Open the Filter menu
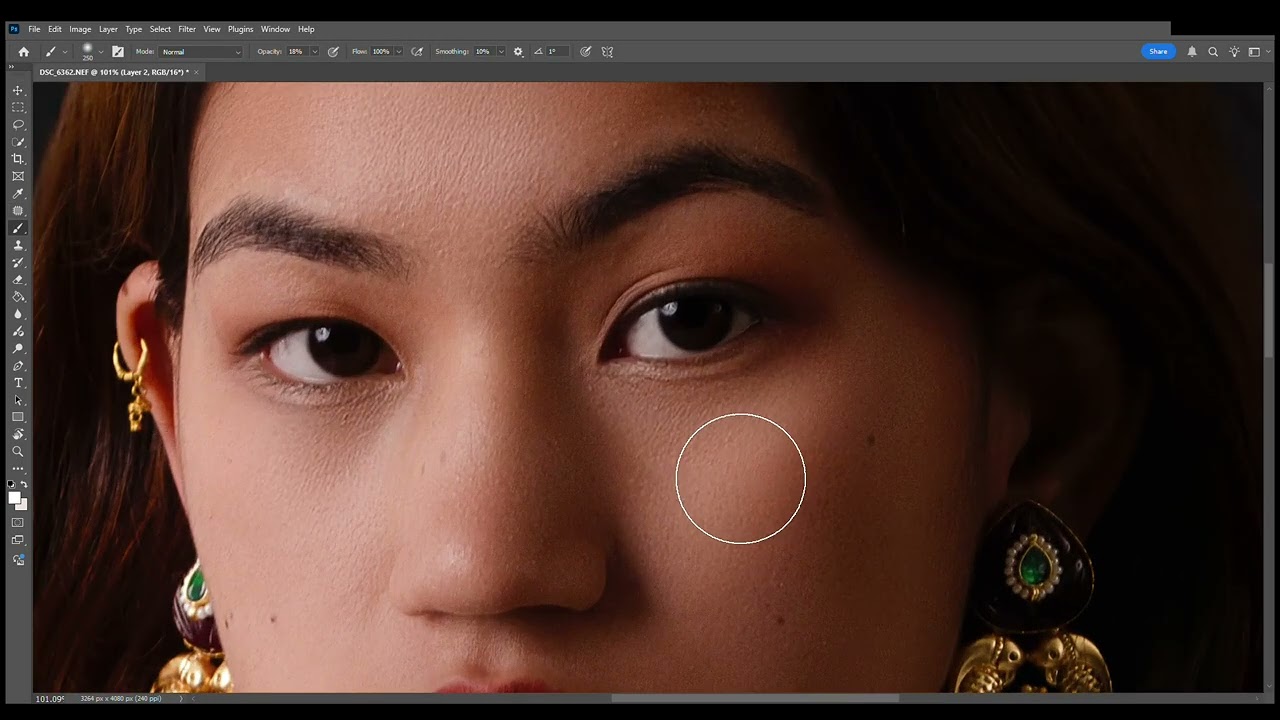Screen dimensions: 1280x720 pyautogui.click(x=187, y=29)
